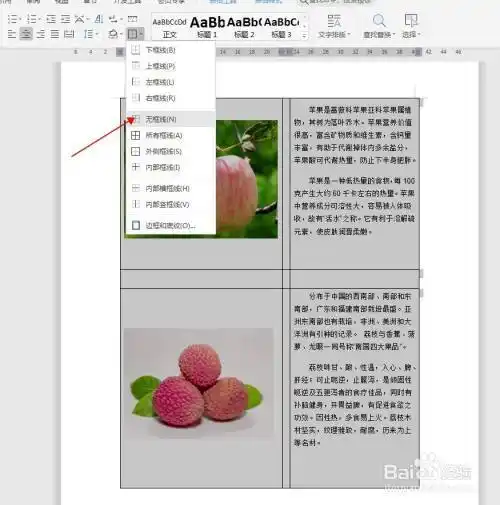Choose 外侧框线(S) outside borders
Screen dimensions: 500x505
(171, 151)
